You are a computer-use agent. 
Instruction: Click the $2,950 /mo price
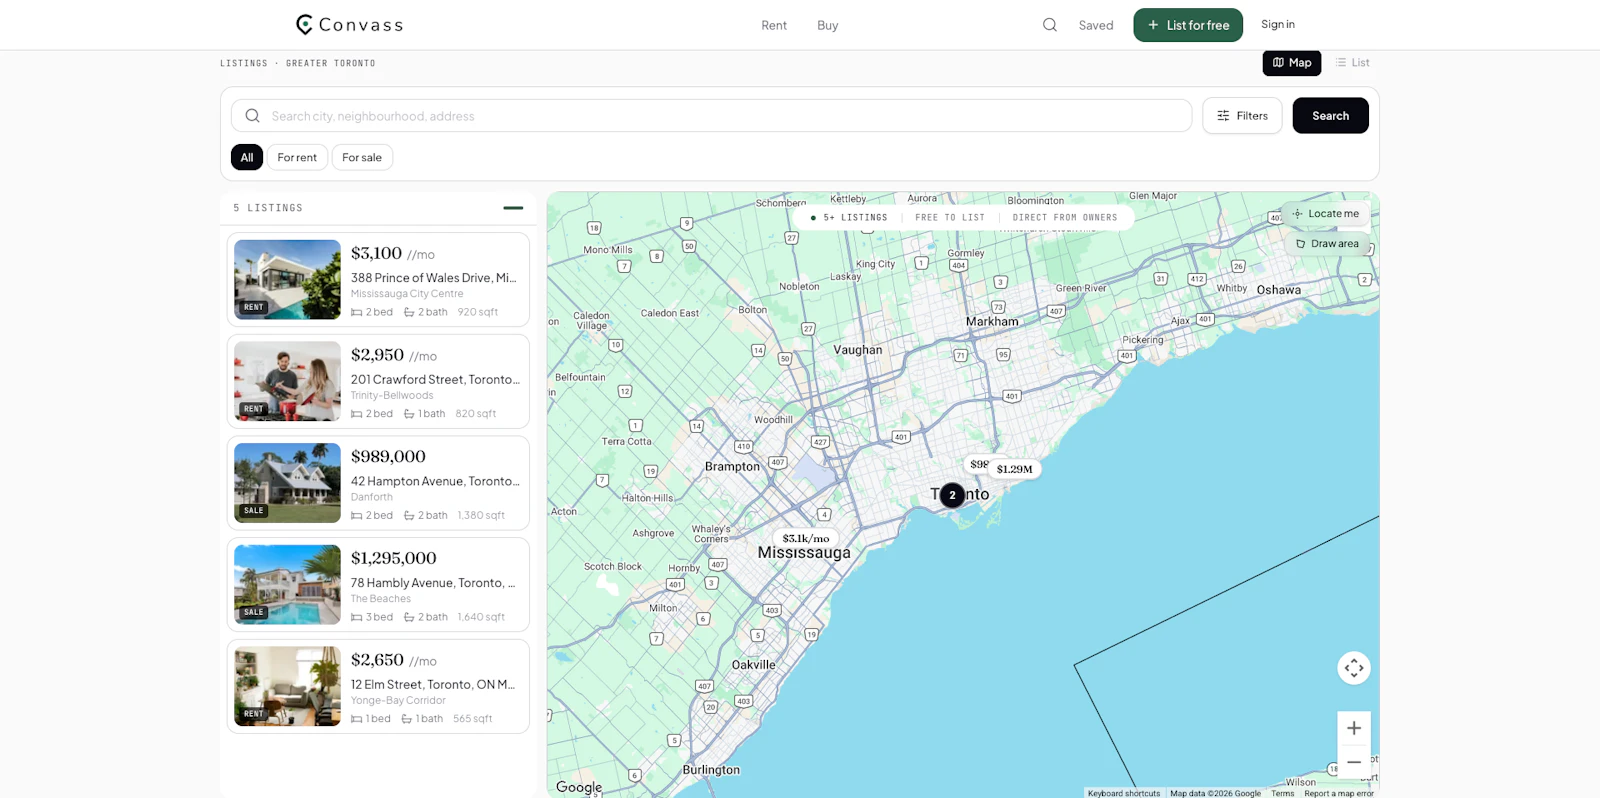394,355
